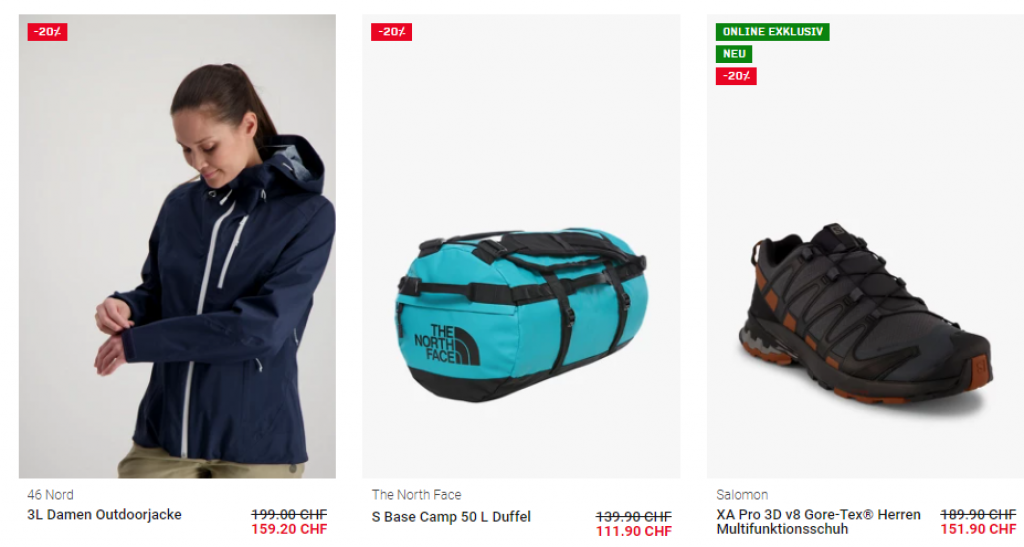
Task: Click the crossed-out 199.00 CHF price
Action: [289, 514]
